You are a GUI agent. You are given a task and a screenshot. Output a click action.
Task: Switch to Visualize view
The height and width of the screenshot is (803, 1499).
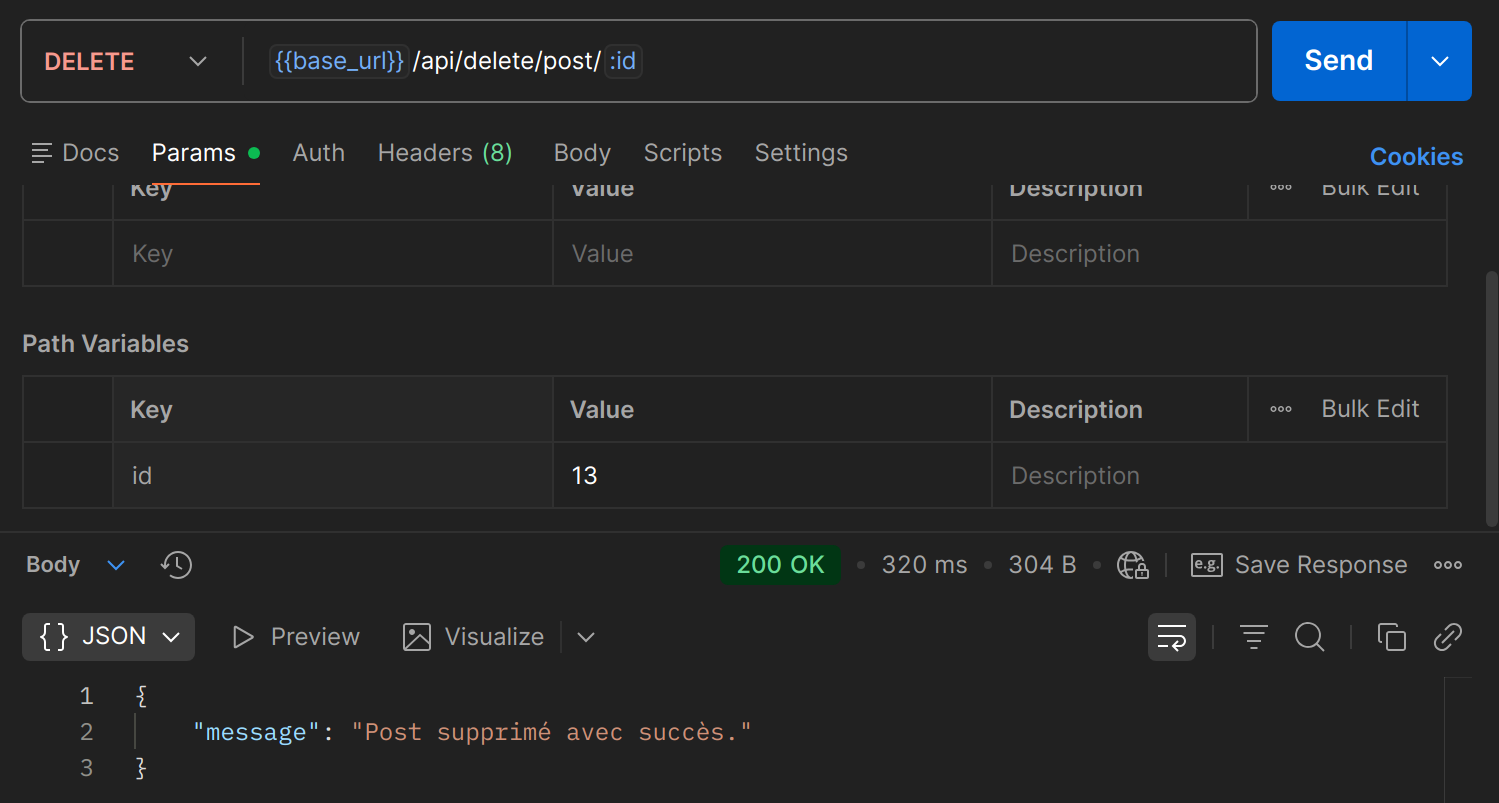473,637
